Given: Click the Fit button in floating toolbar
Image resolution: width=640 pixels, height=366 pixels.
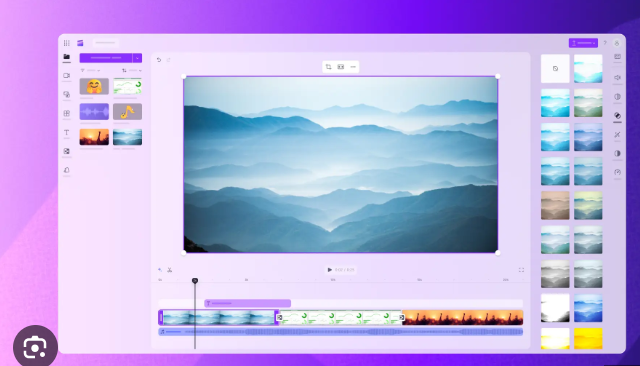Looking at the screenshot, I should point(341,67).
